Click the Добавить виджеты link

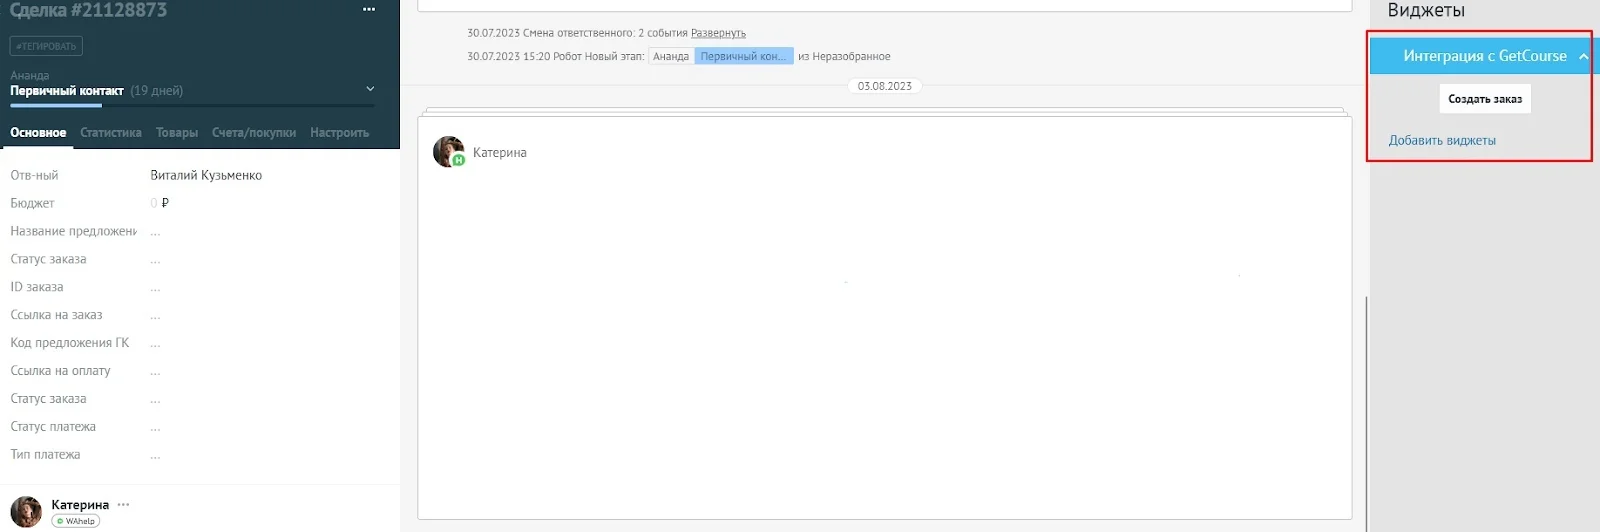[x=1442, y=140]
